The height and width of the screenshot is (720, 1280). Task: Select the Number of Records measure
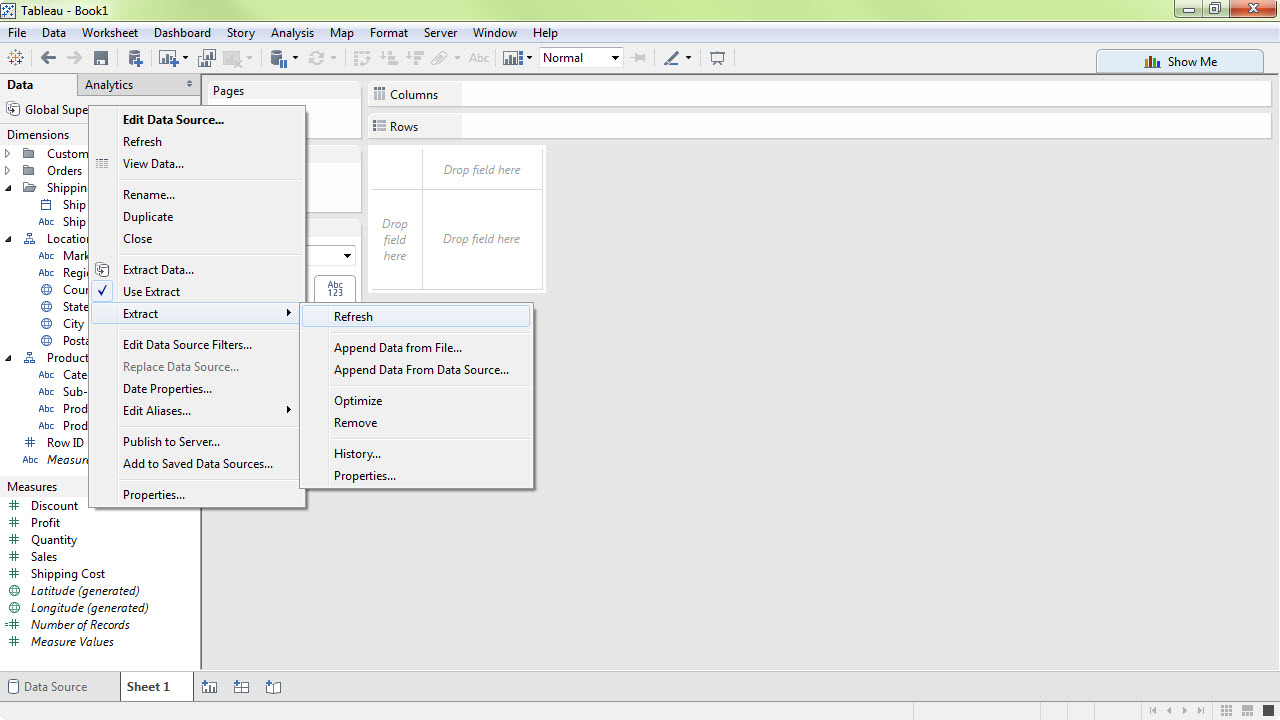click(x=80, y=625)
